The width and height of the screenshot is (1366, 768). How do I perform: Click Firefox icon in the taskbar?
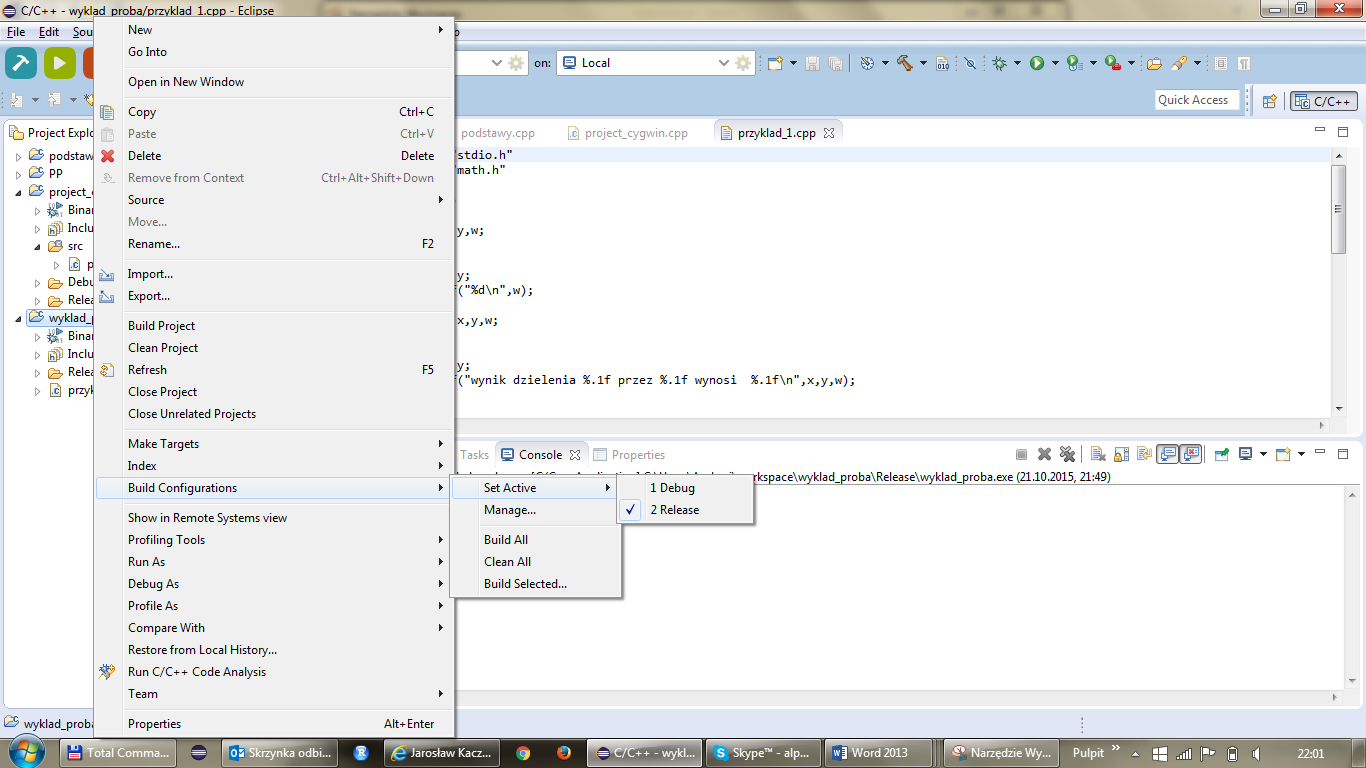pyautogui.click(x=563, y=753)
